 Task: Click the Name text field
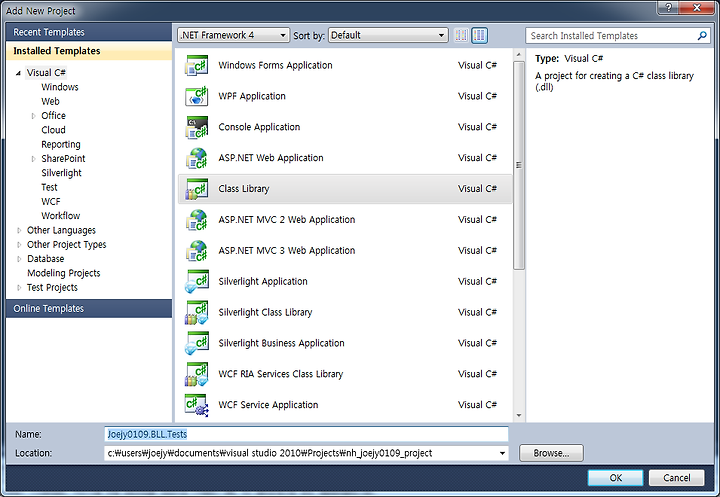(306, 434)
